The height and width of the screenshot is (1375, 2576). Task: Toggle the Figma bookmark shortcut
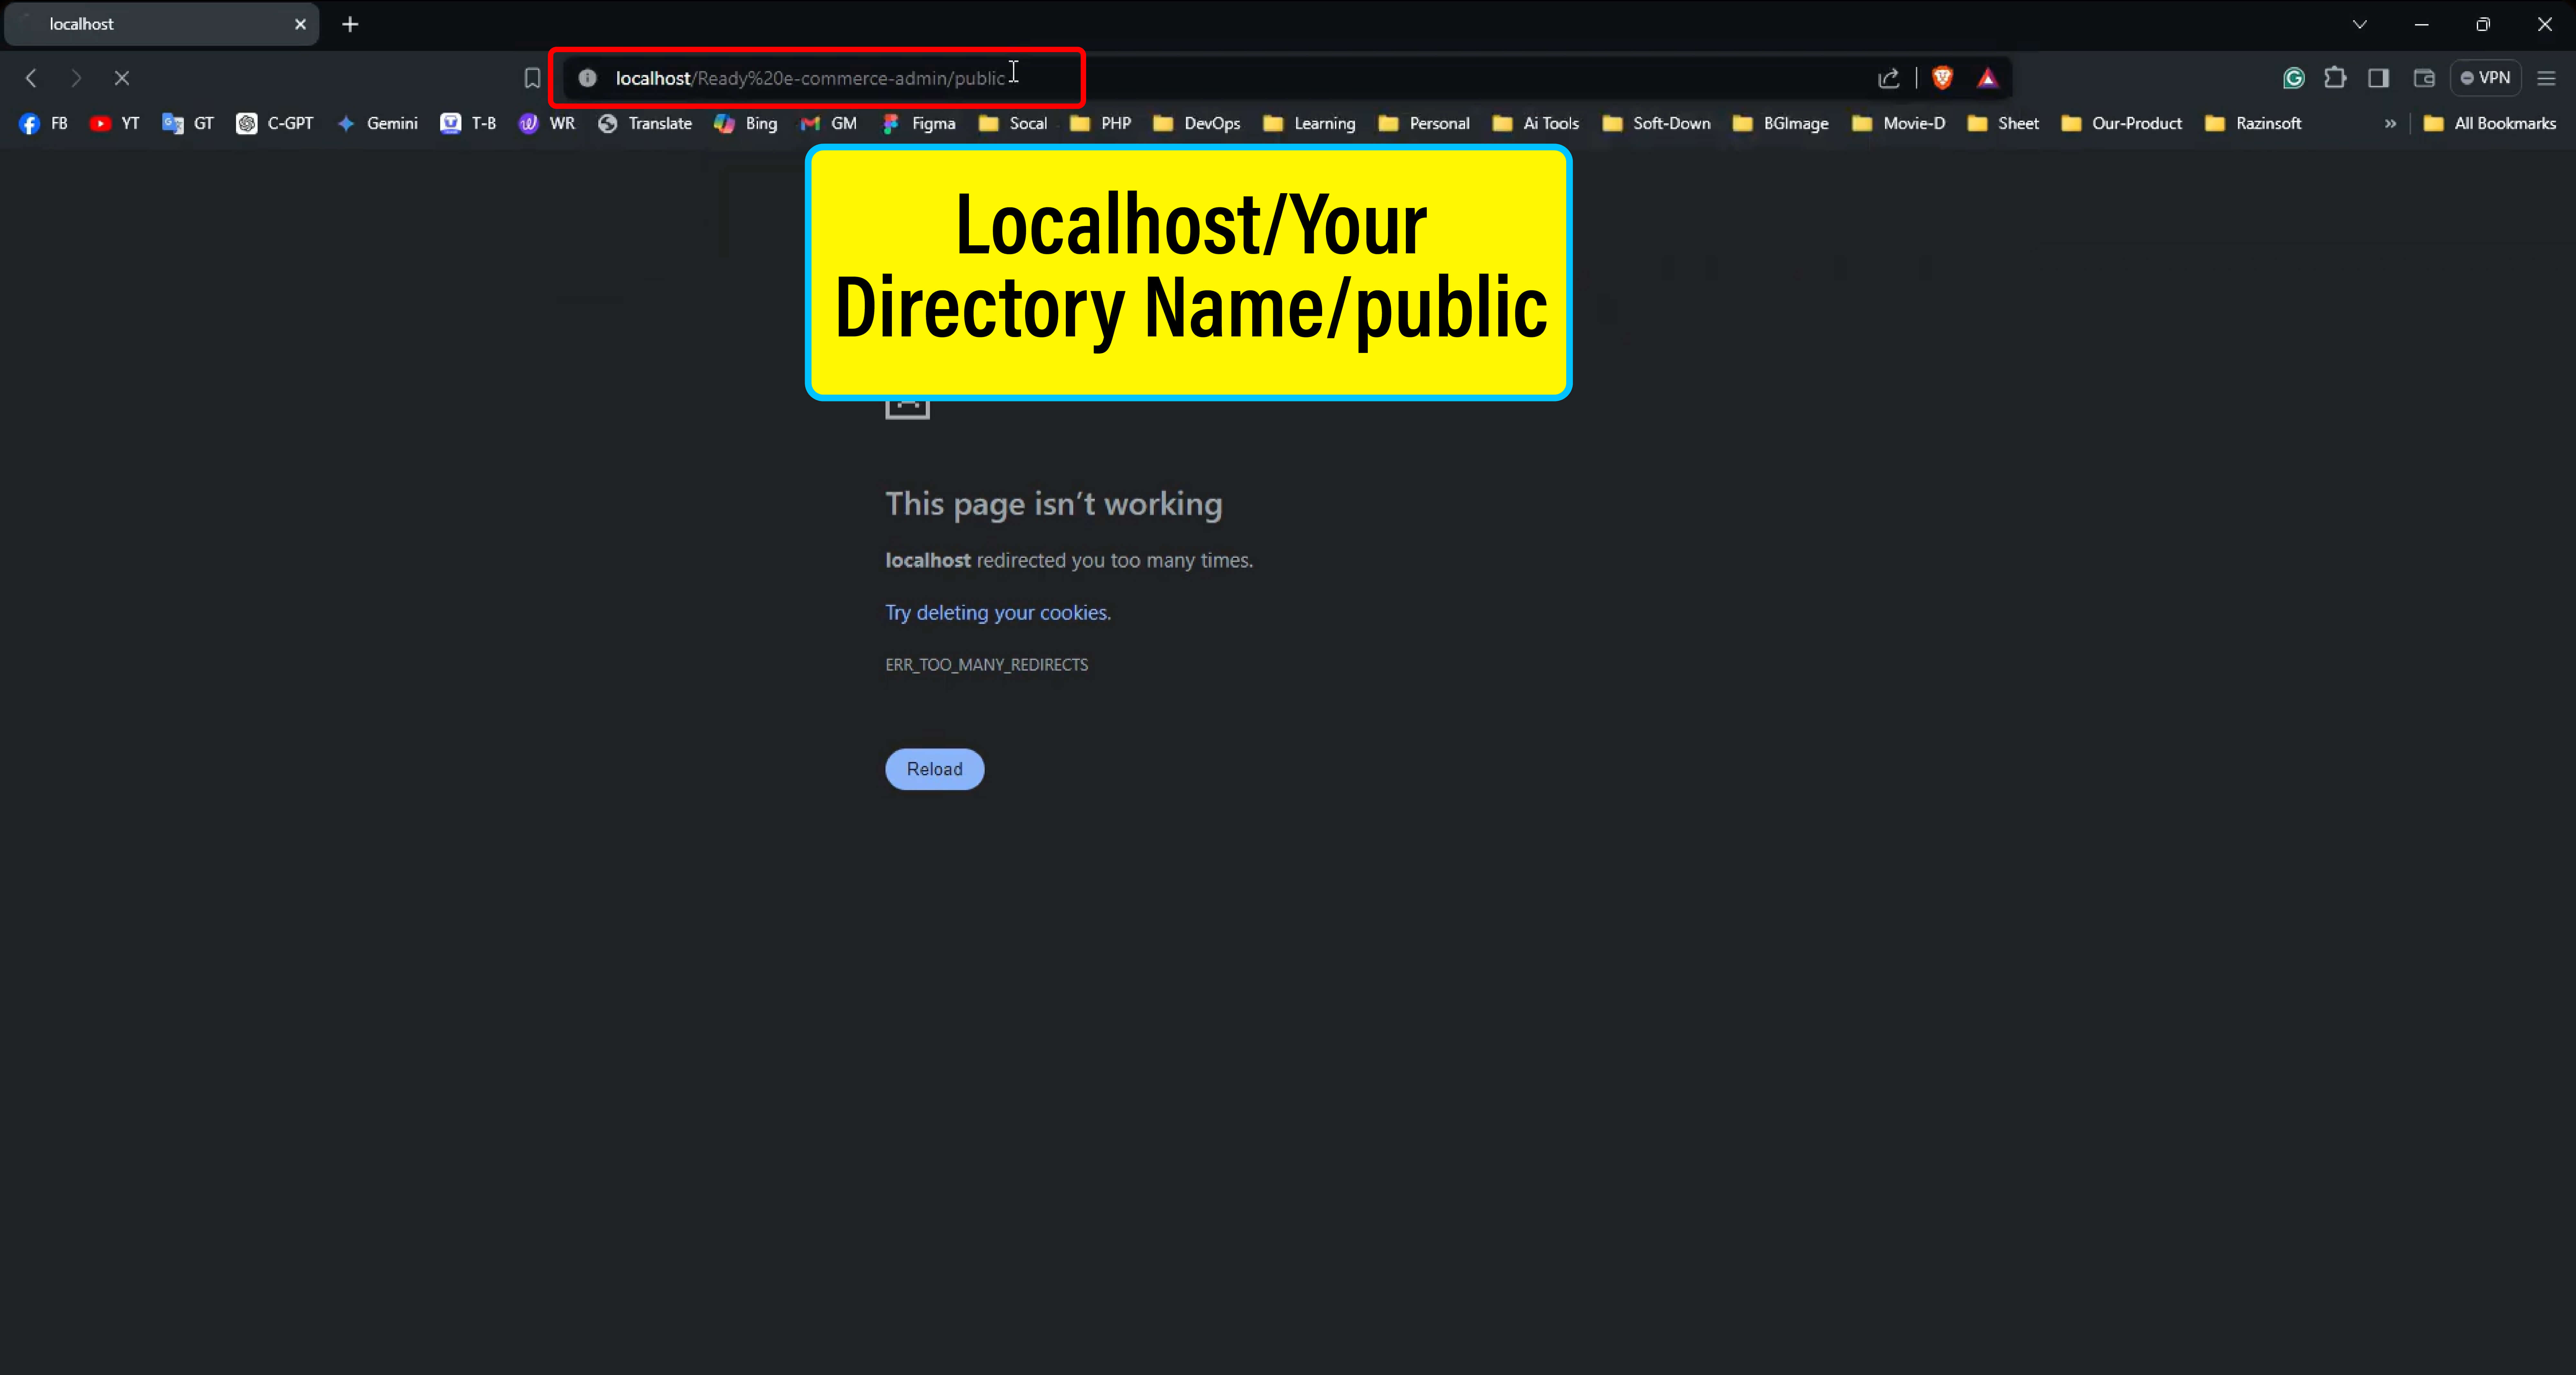[932, 121]
